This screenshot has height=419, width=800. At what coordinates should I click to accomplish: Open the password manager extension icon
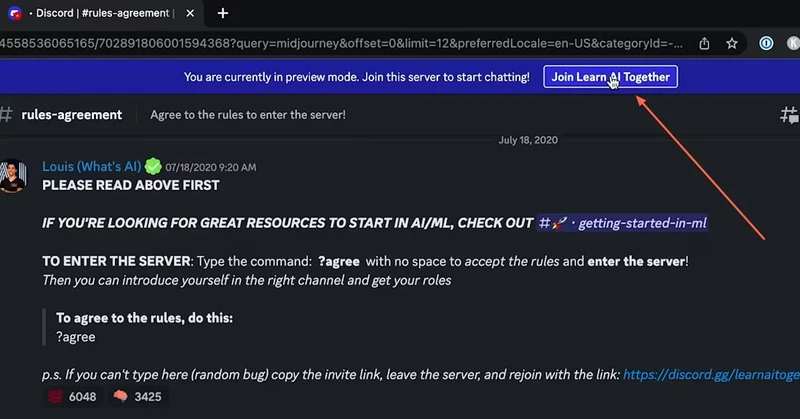767,43
